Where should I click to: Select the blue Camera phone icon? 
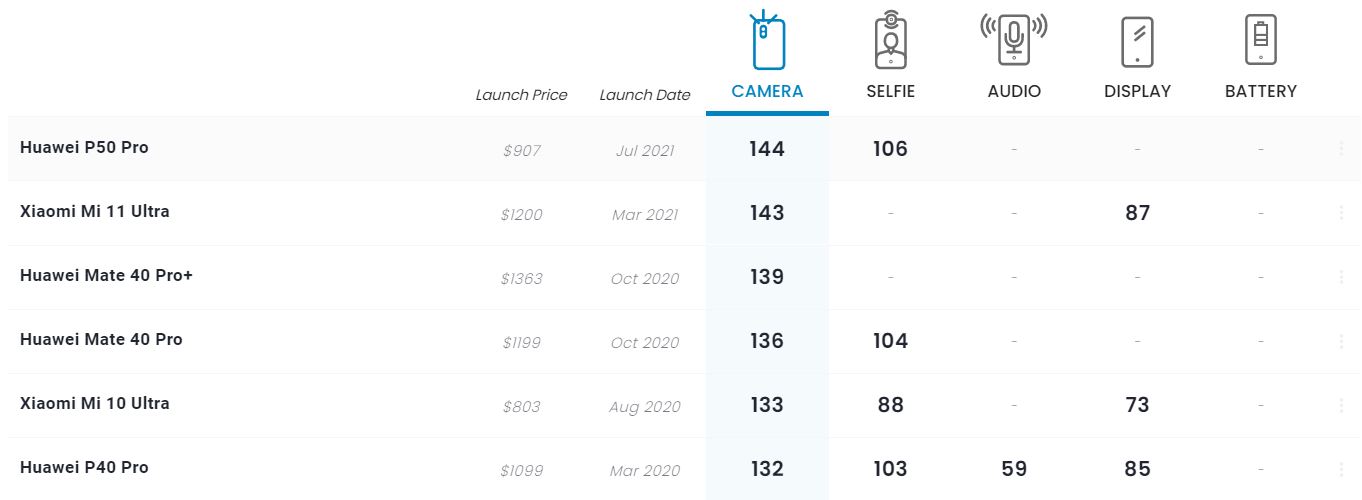(x=767, y=40)
